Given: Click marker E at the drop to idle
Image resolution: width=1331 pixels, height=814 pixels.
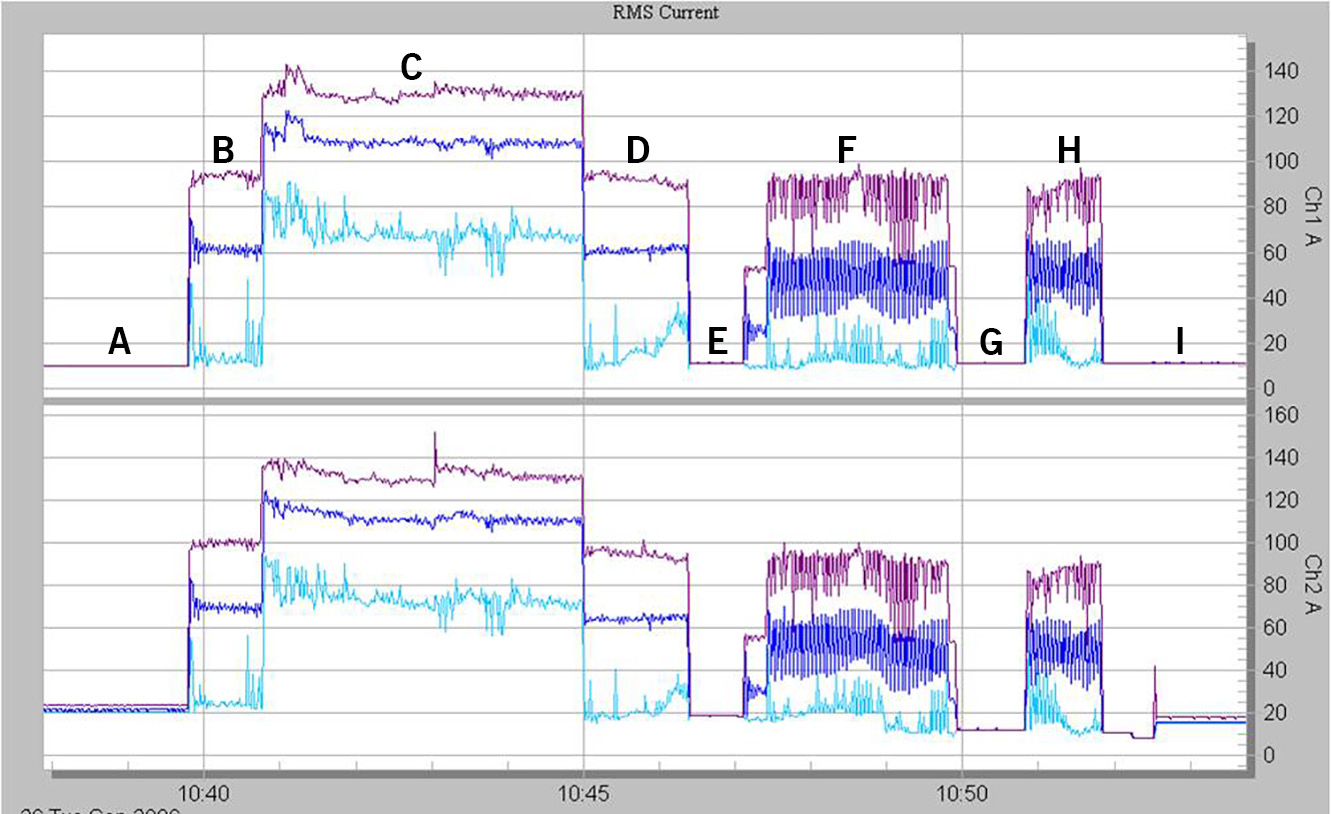Looking at the screenshot, I should 717,341.
